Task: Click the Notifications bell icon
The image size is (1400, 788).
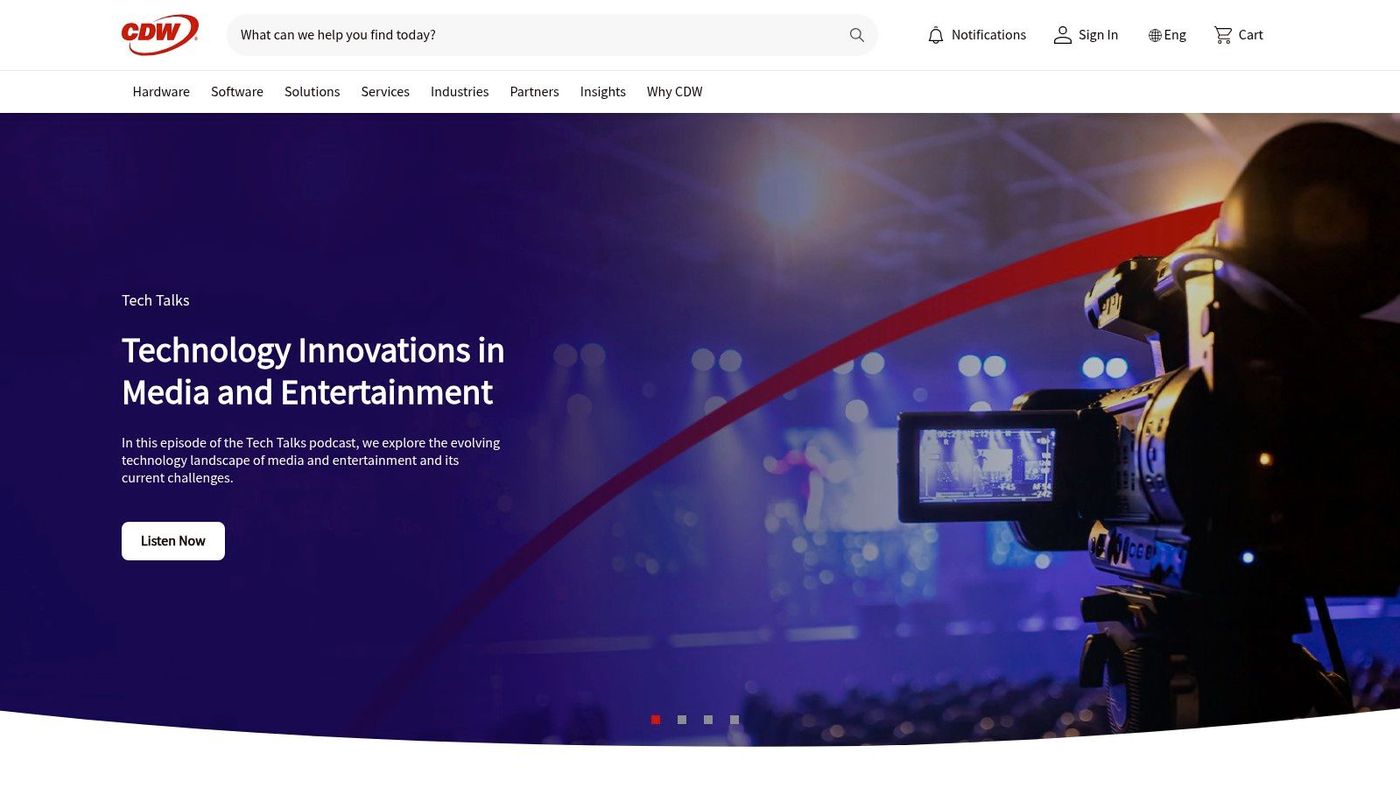Action: pyautogui.click(x=936, y=35)
